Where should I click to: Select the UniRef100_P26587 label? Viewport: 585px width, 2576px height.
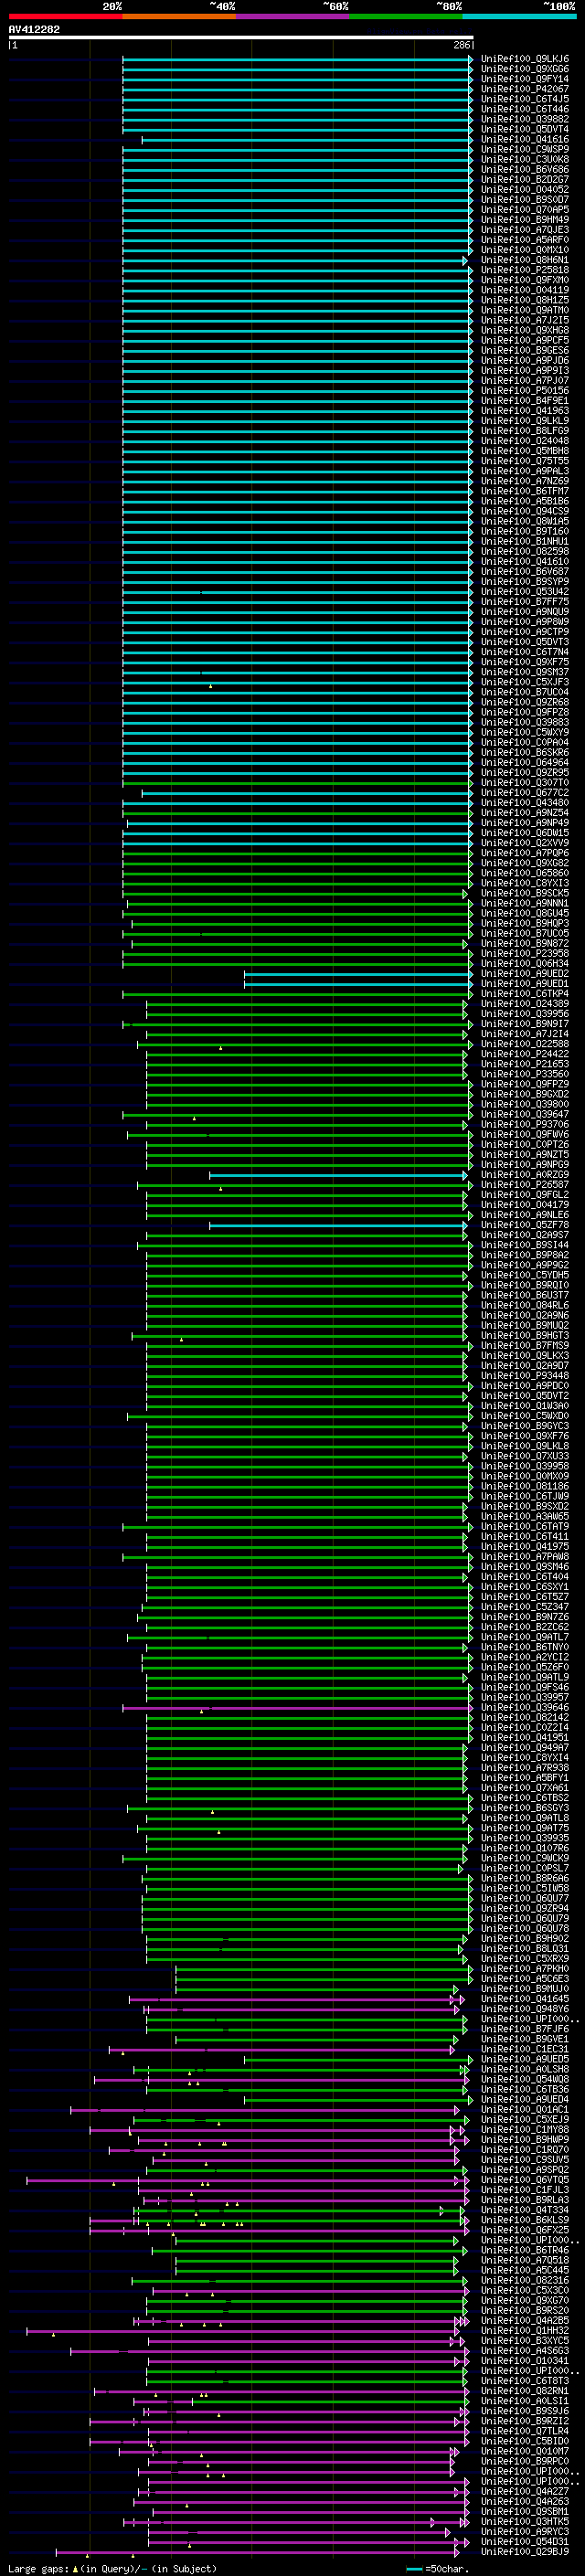525,1184
